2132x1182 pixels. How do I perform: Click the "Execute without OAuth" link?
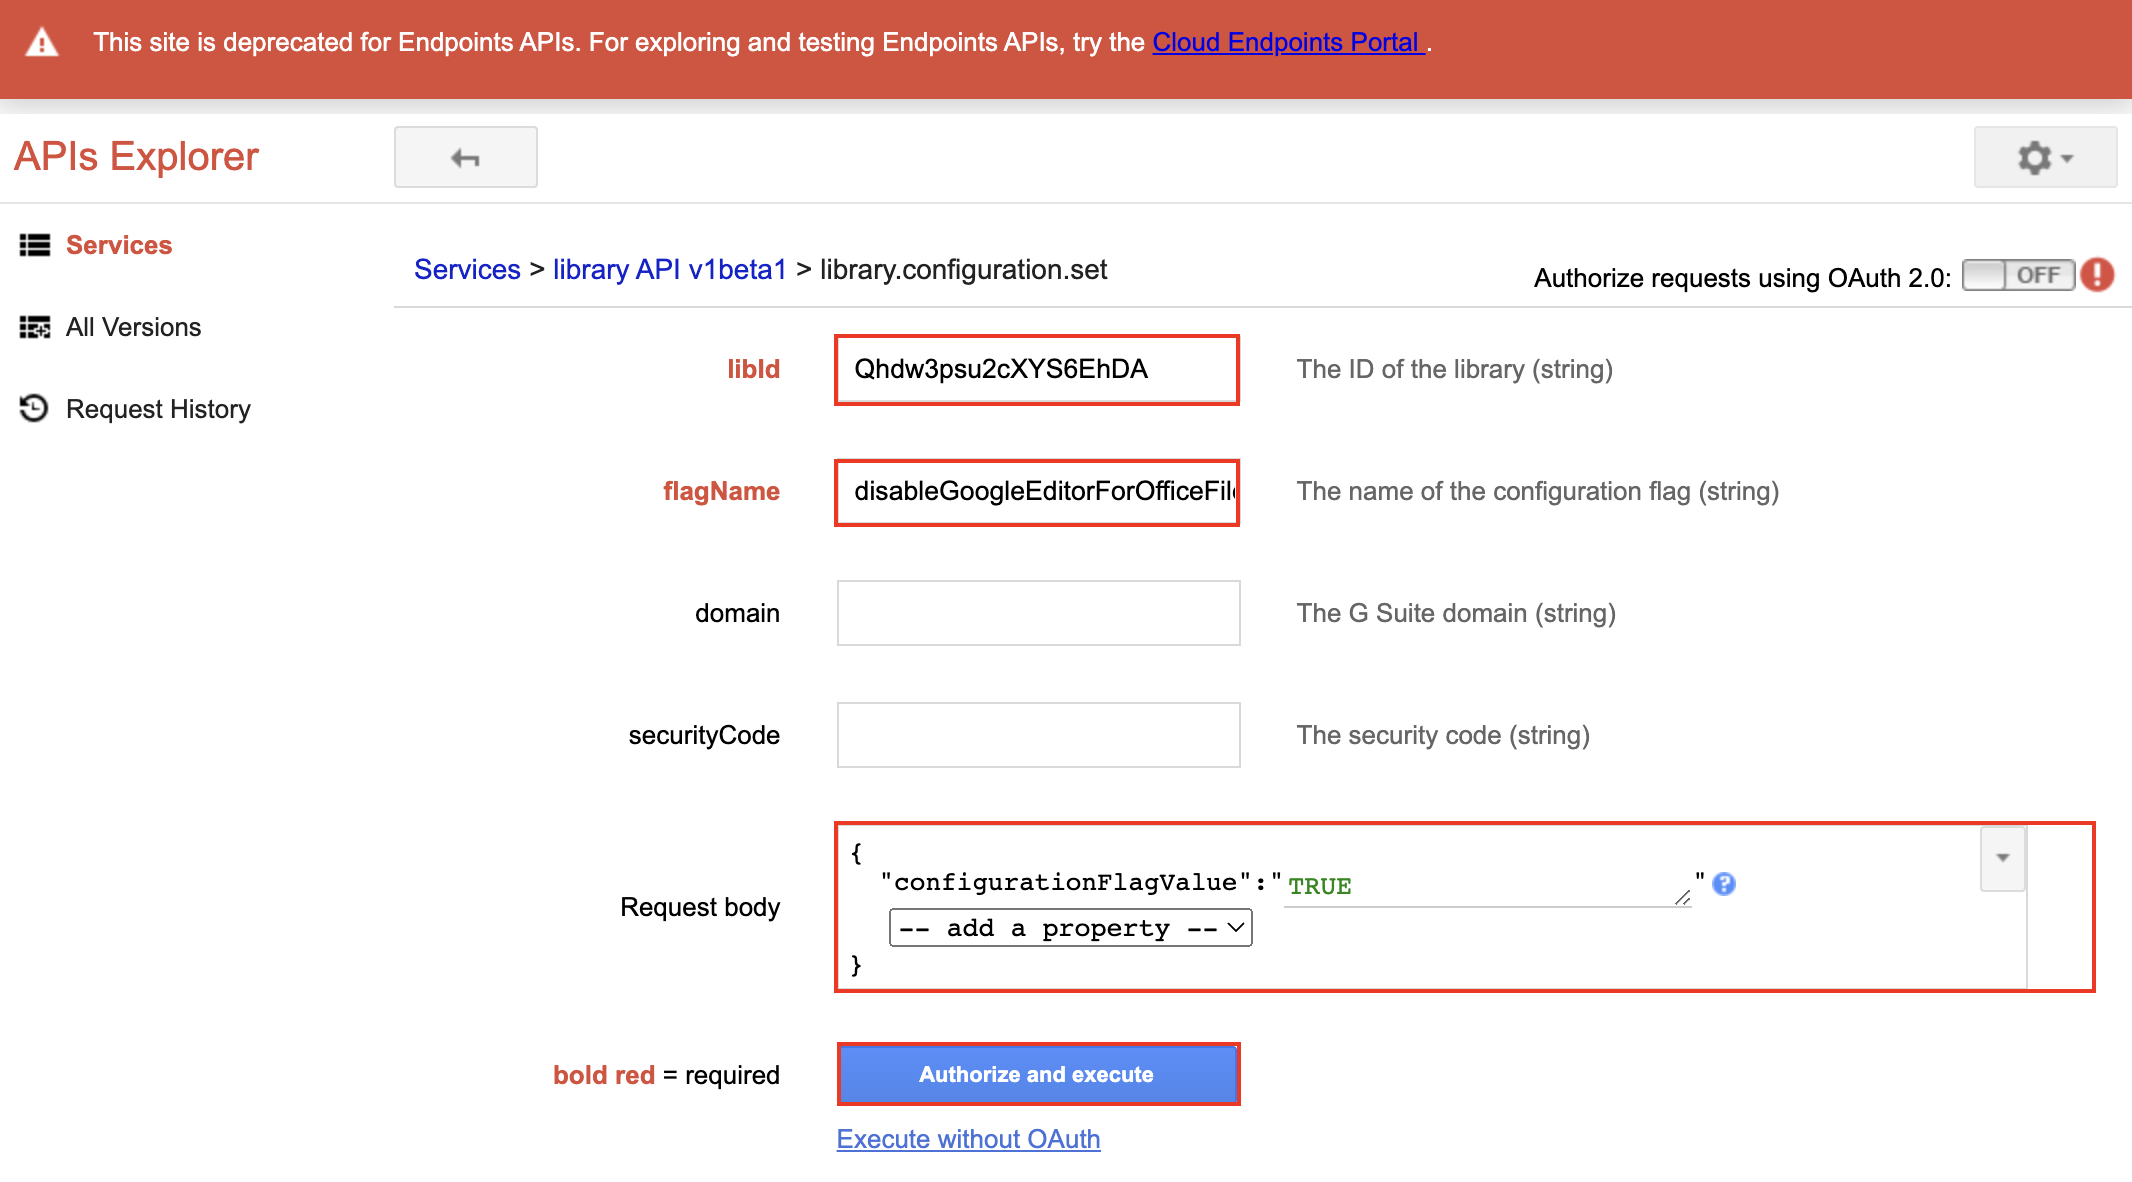click(x=967, y=1139)
